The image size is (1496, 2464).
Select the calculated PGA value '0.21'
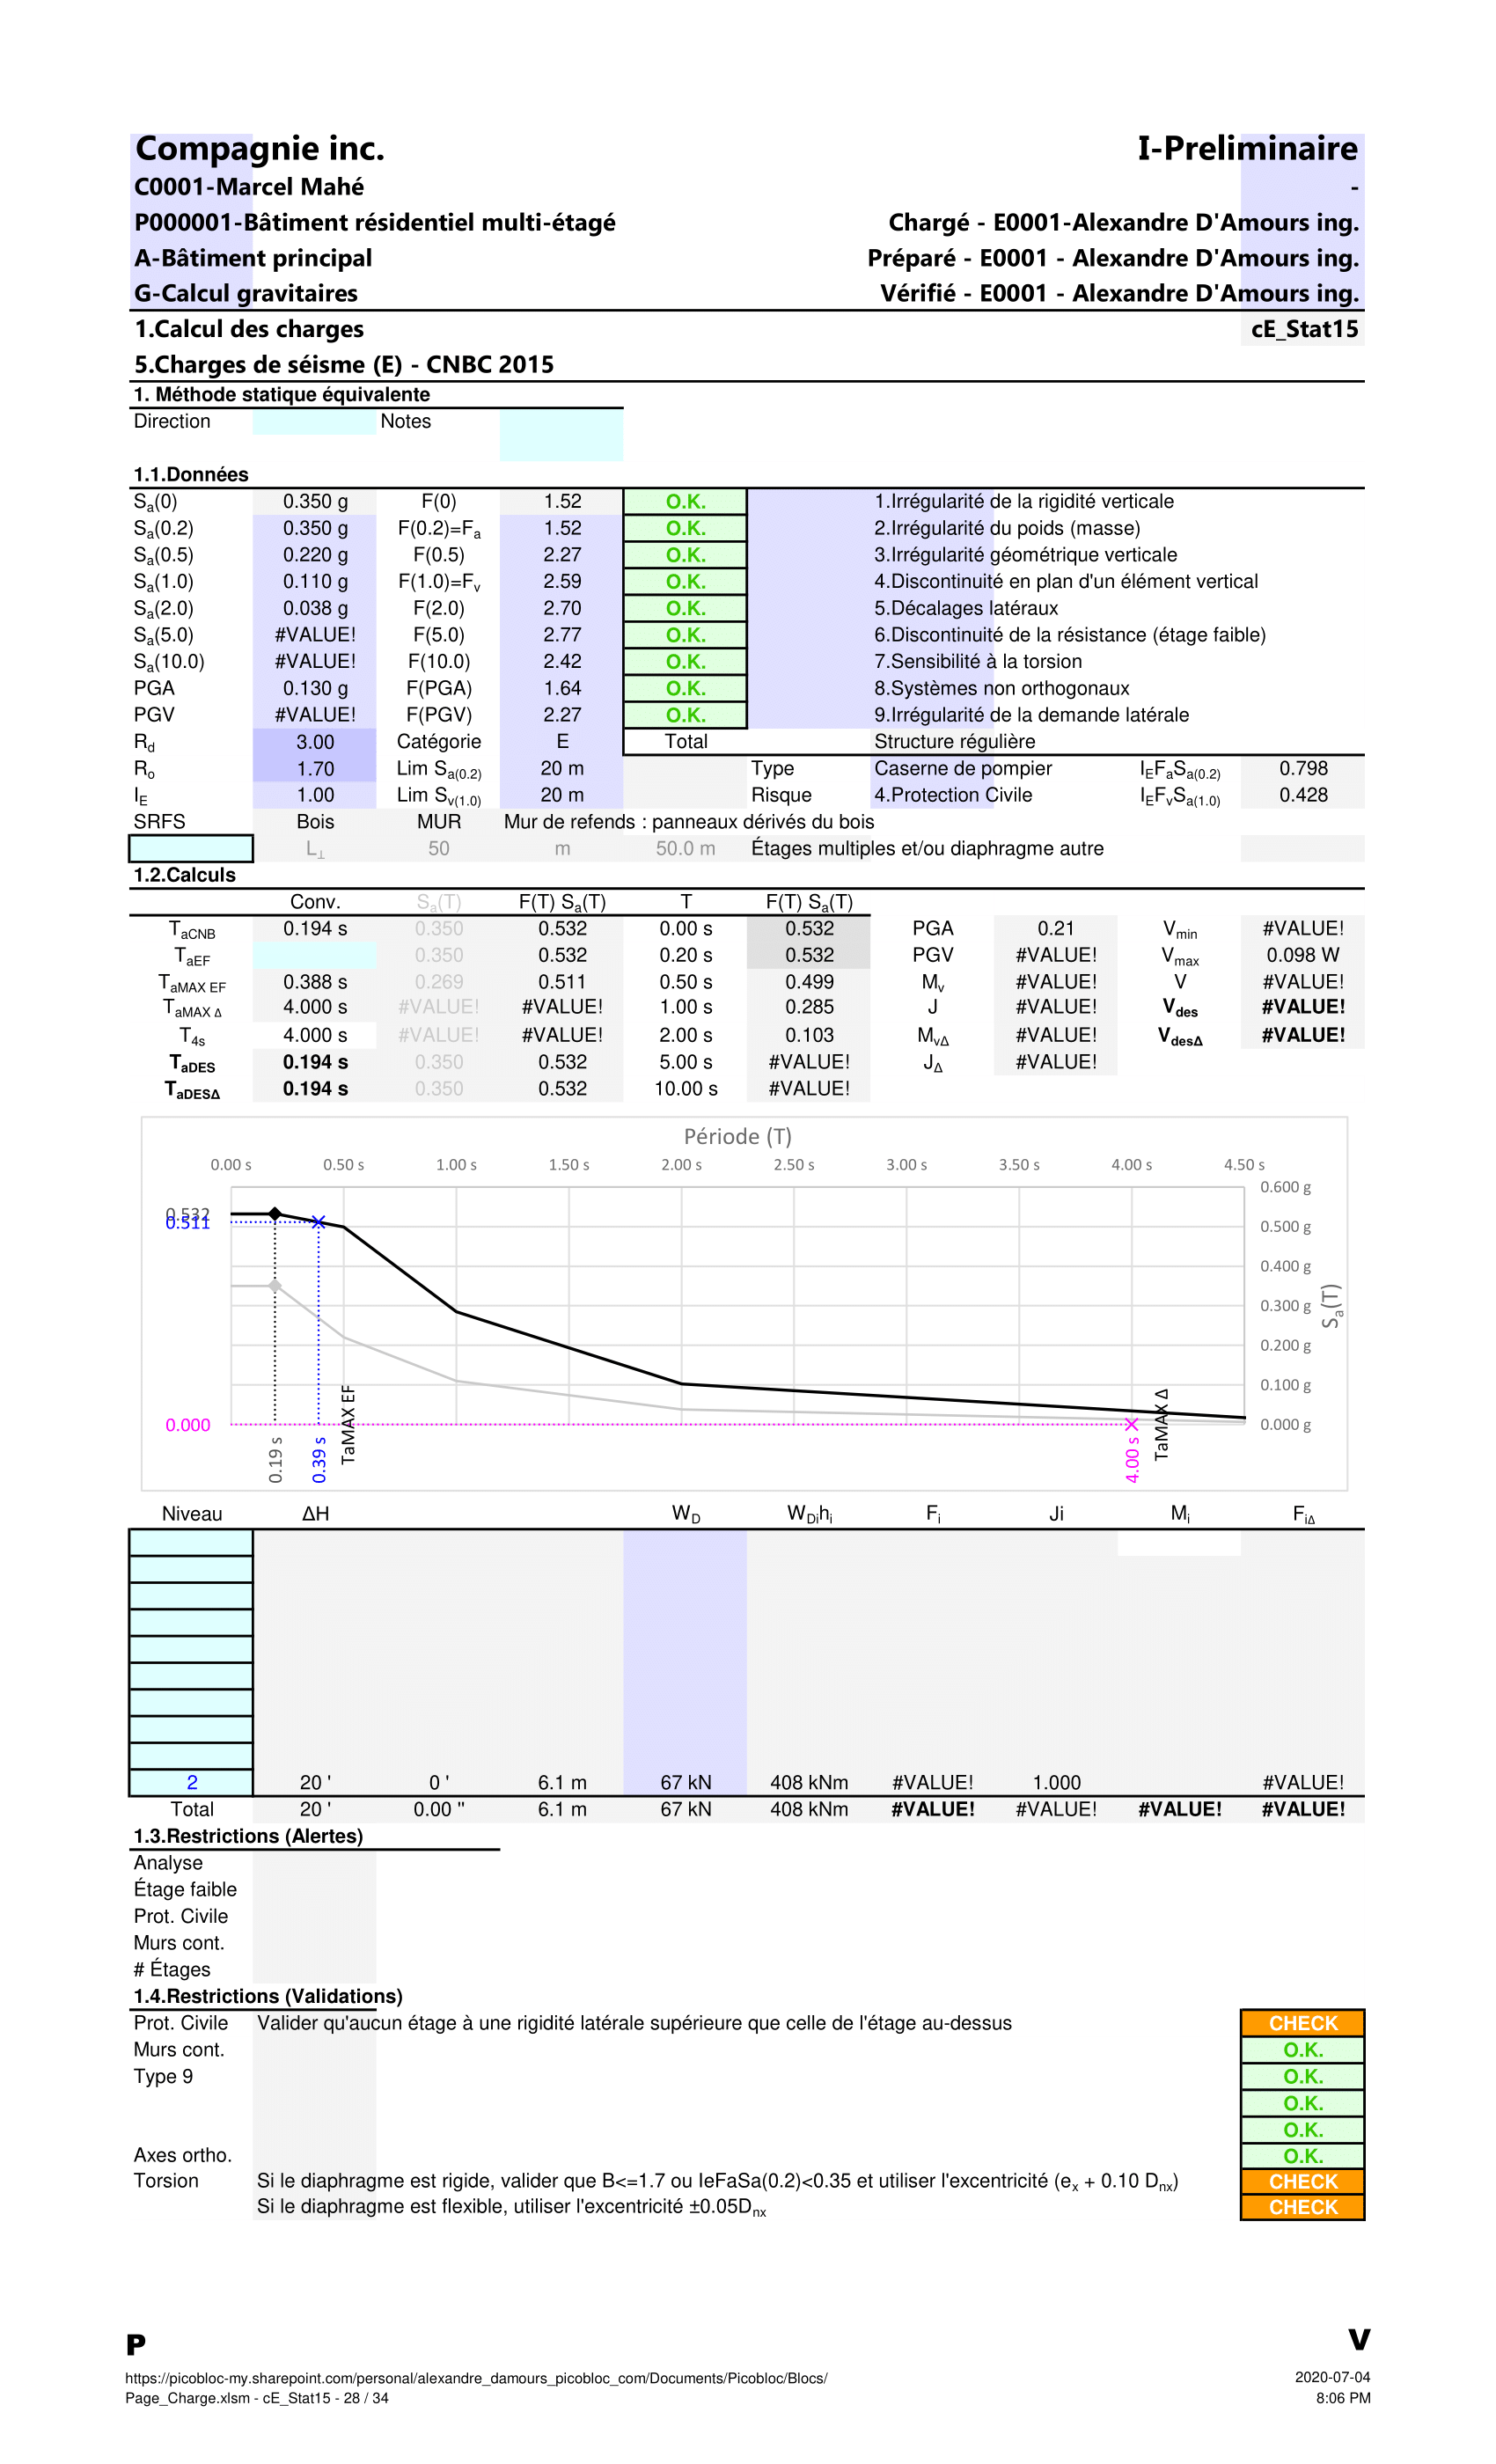click(1055, 929)
